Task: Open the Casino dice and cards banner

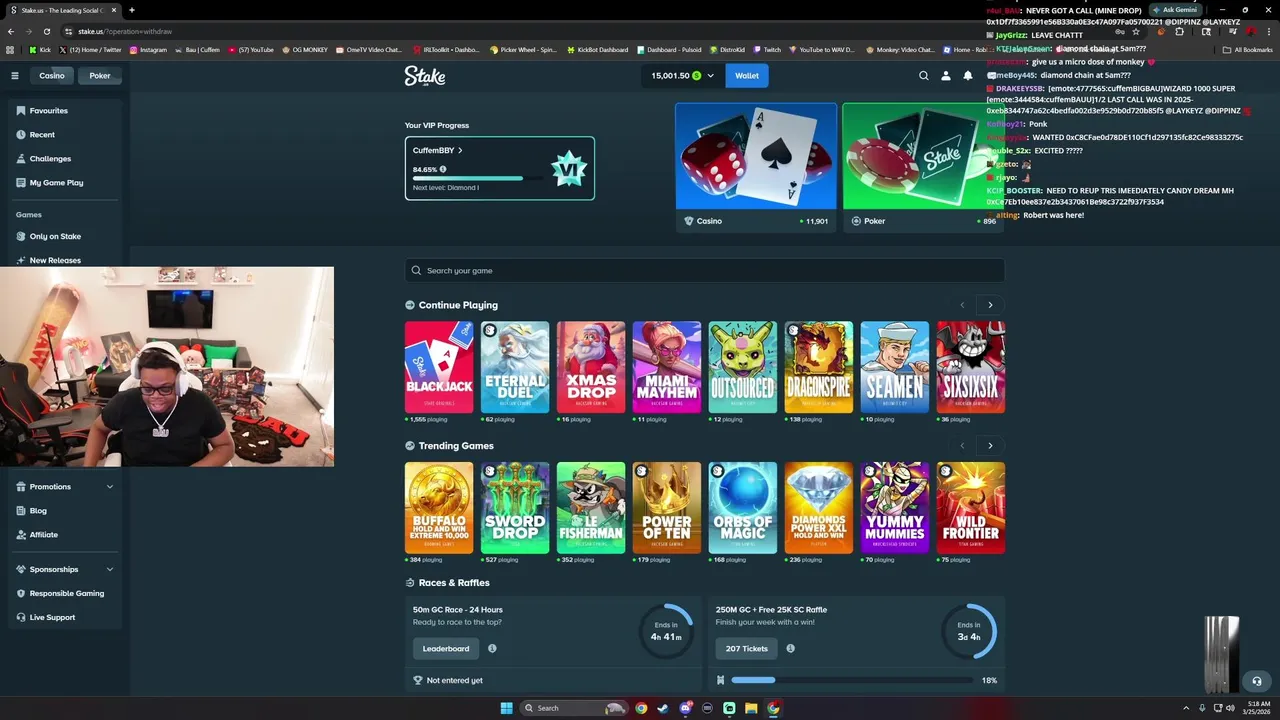Action: (x=757, y=167)
